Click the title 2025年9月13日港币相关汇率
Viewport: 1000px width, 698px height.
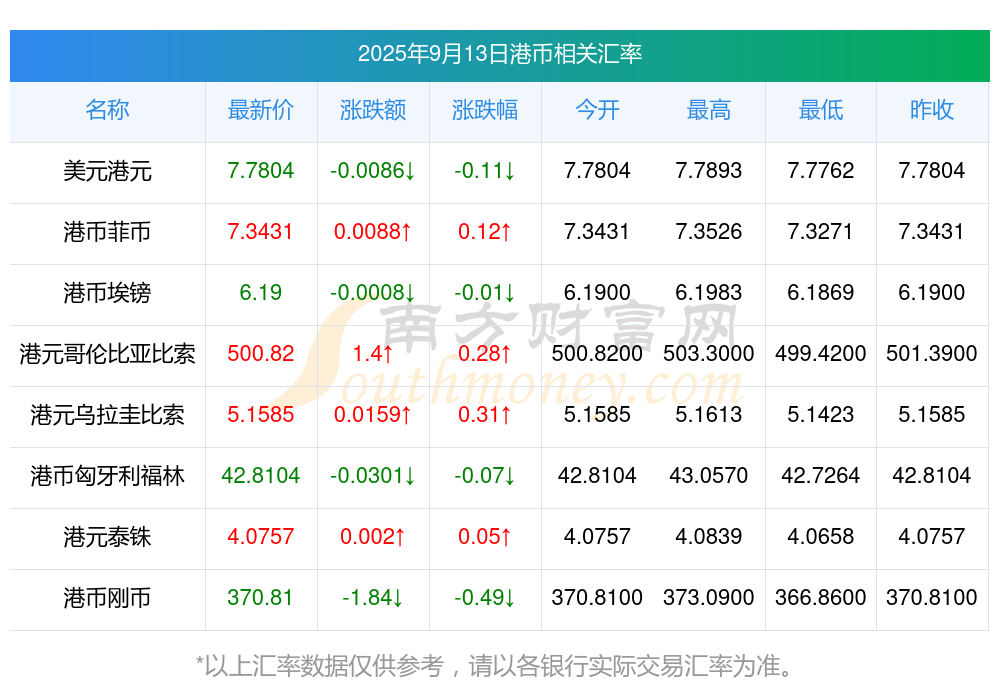point(499,54)
